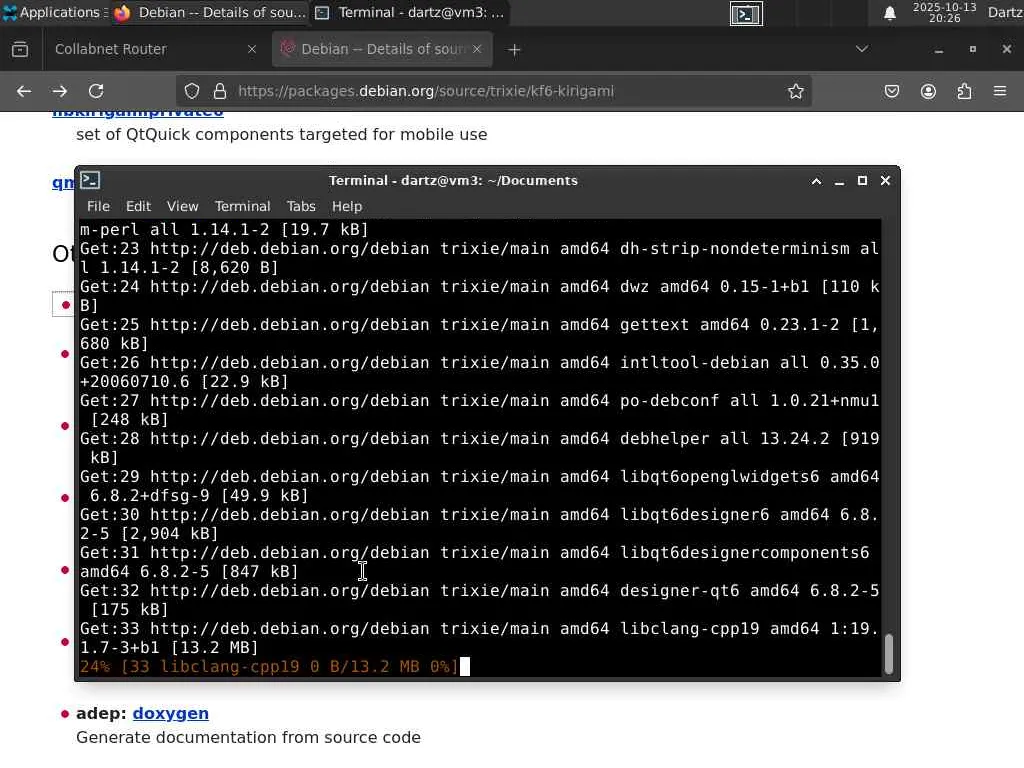Open Firefox View recent browsing icon
The width and height of the screenshot is (1024, 768).
point(20,49)
